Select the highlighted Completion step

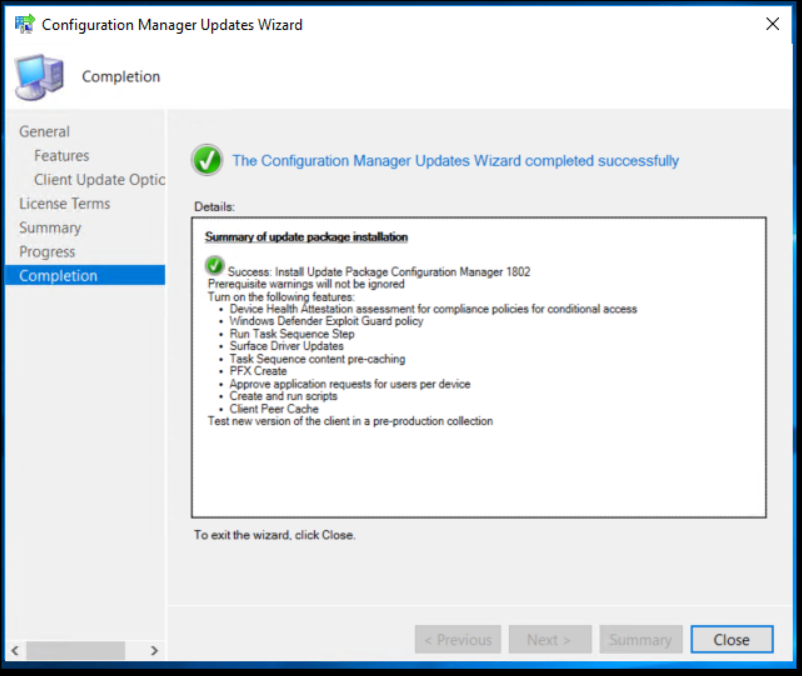(x=85, y=275)
